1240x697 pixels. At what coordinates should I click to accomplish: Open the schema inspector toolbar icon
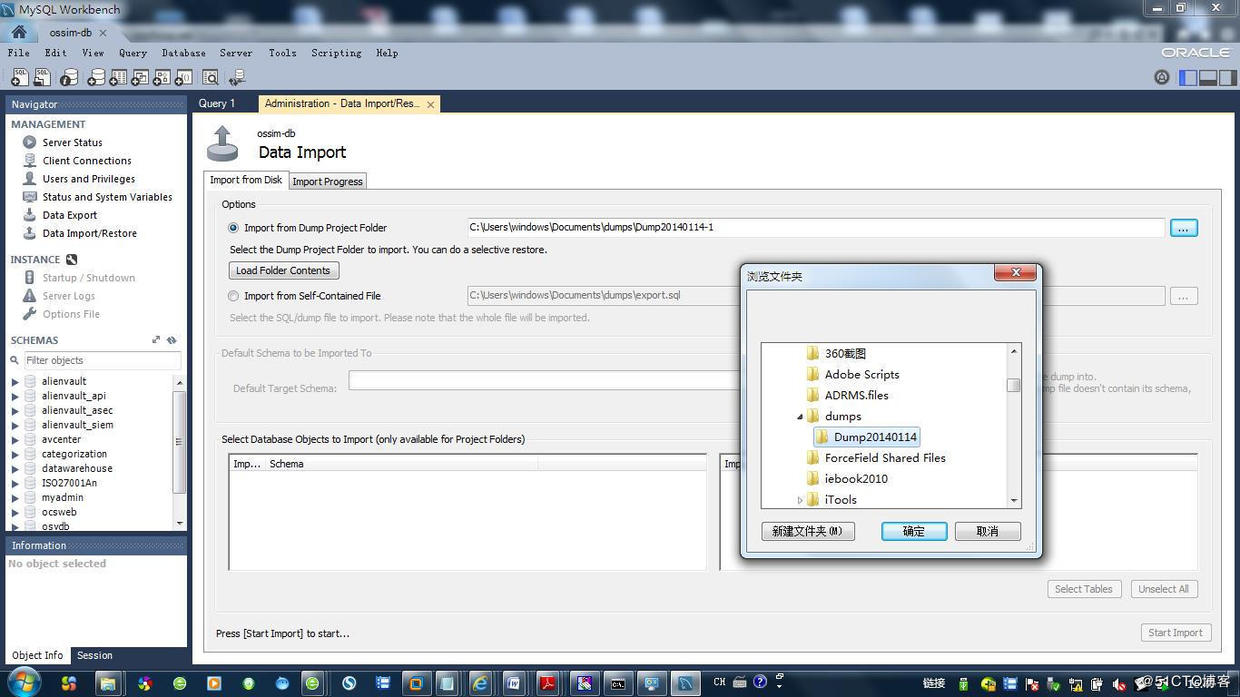pyautogui.click(x=69, y=77)
